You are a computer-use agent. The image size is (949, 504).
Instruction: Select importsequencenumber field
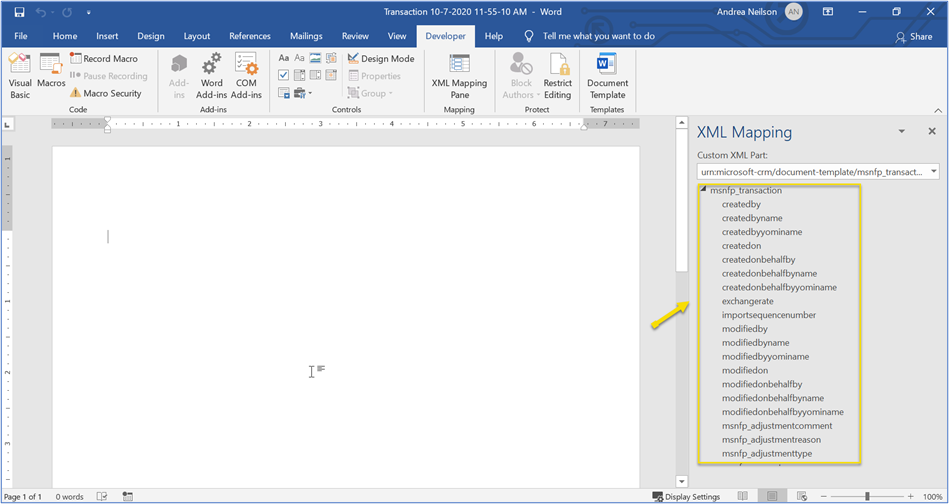tap(769, 315)
